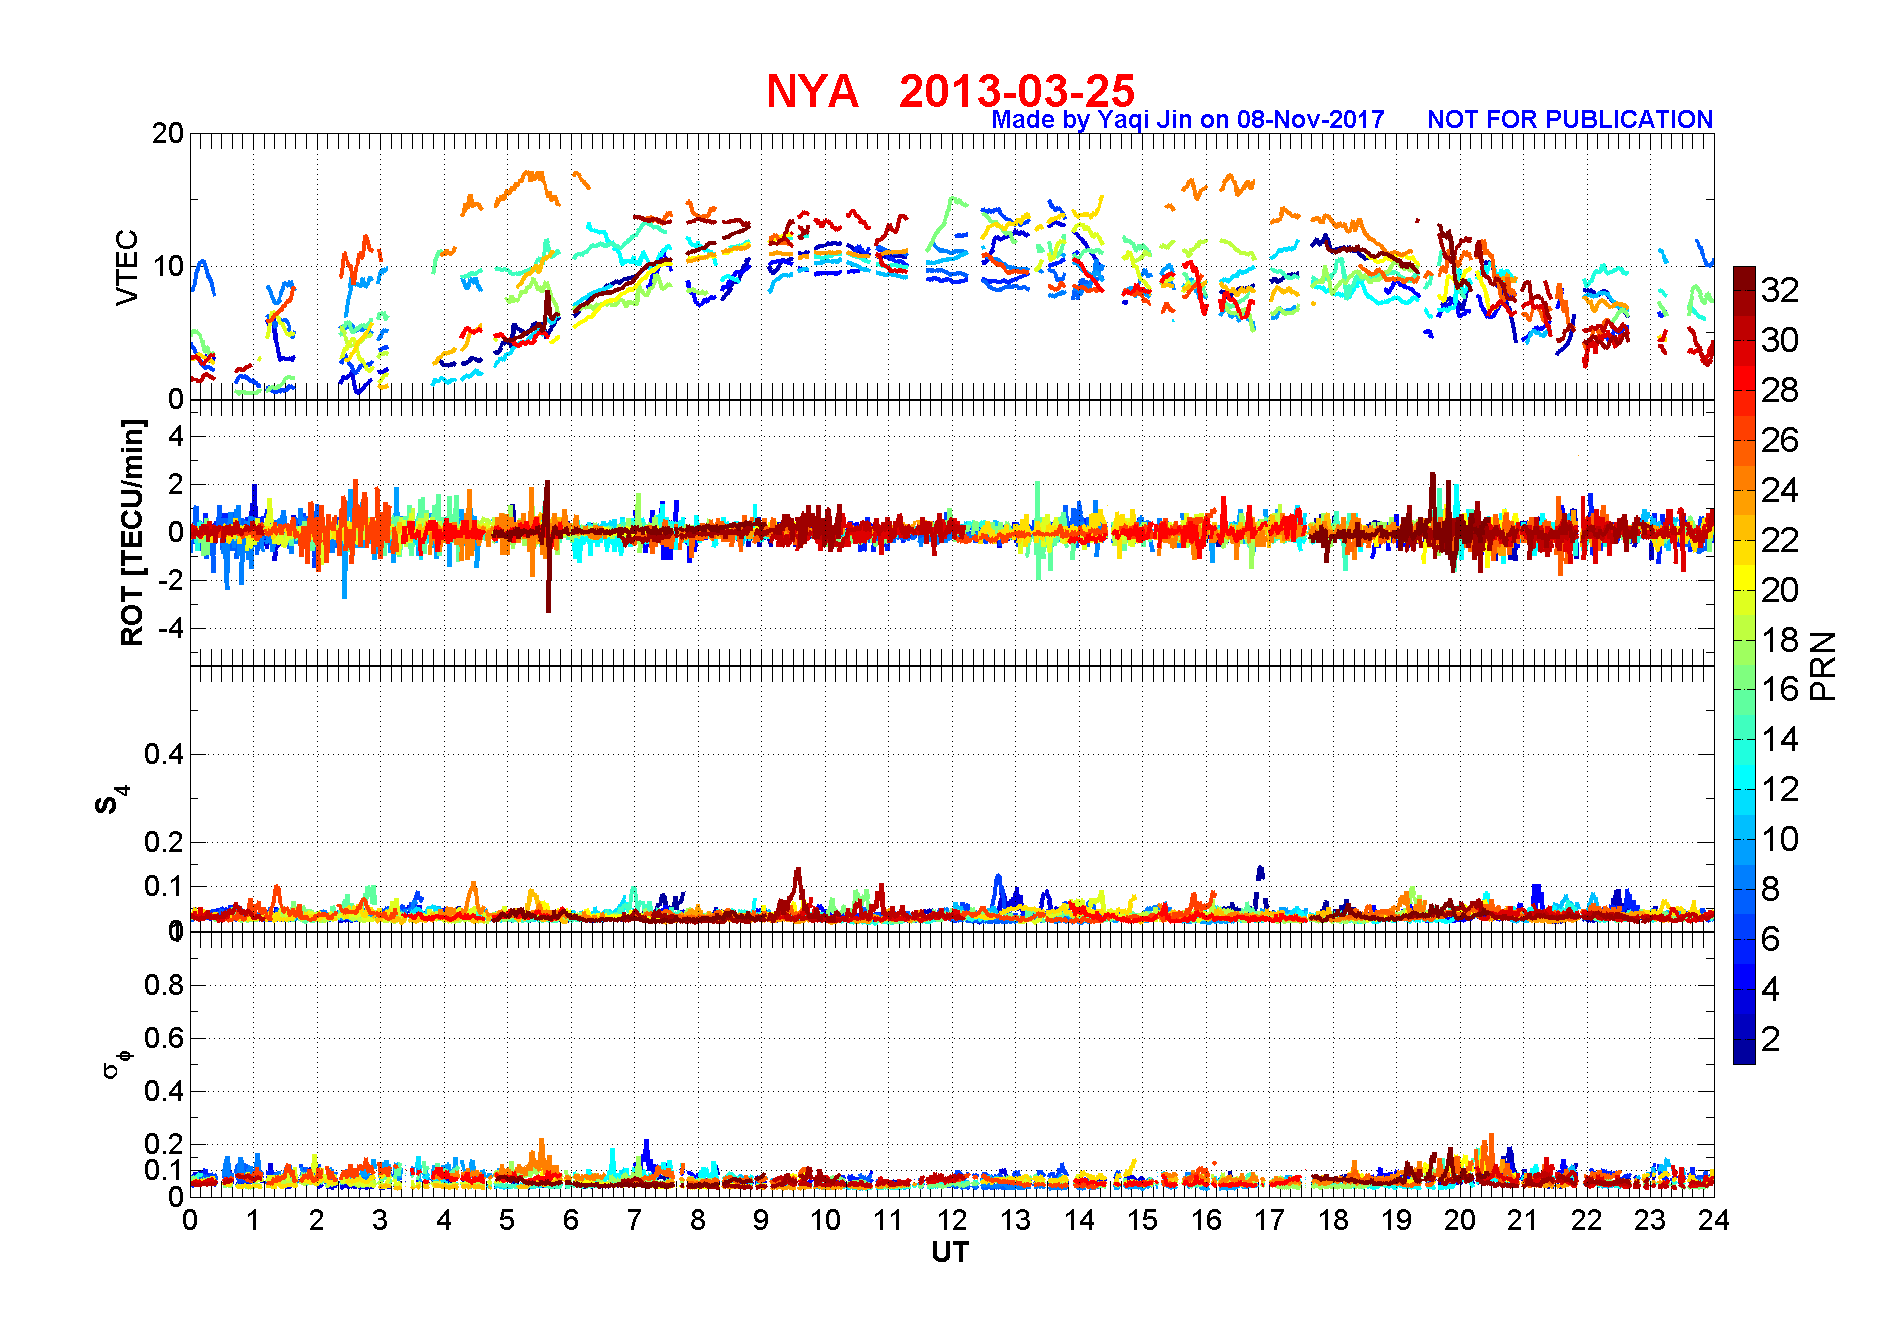This screenshot has width=1904, height=1330.
Task: Click the colorbar tick label 6
Action: click(1770, 939)
